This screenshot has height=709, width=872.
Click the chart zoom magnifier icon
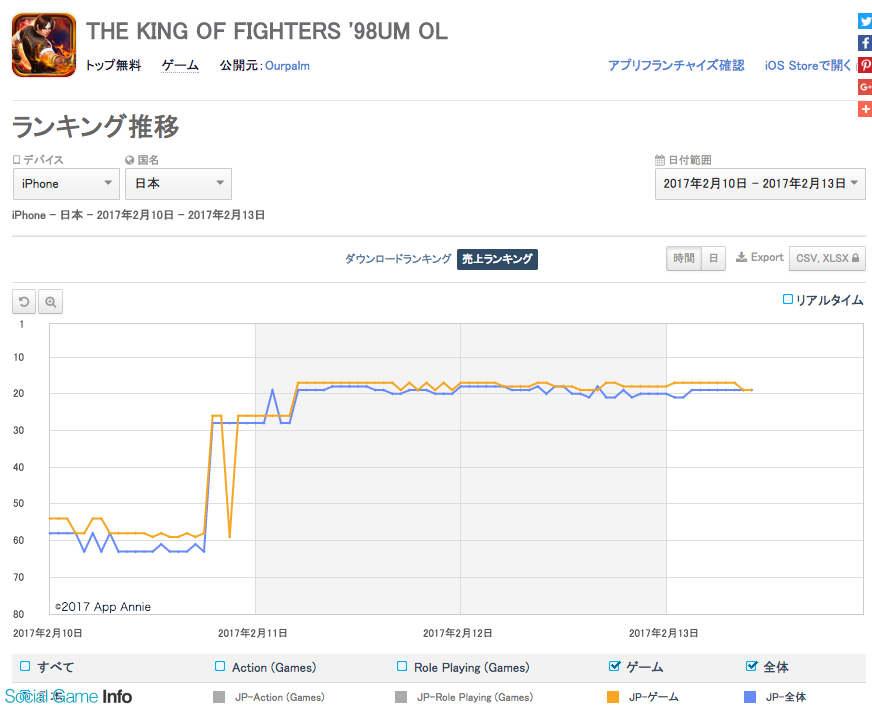coord(51,302)
